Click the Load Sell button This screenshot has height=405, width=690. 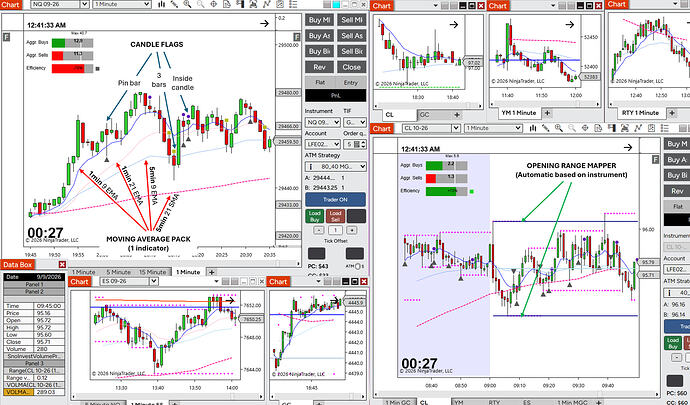point(335,216)
